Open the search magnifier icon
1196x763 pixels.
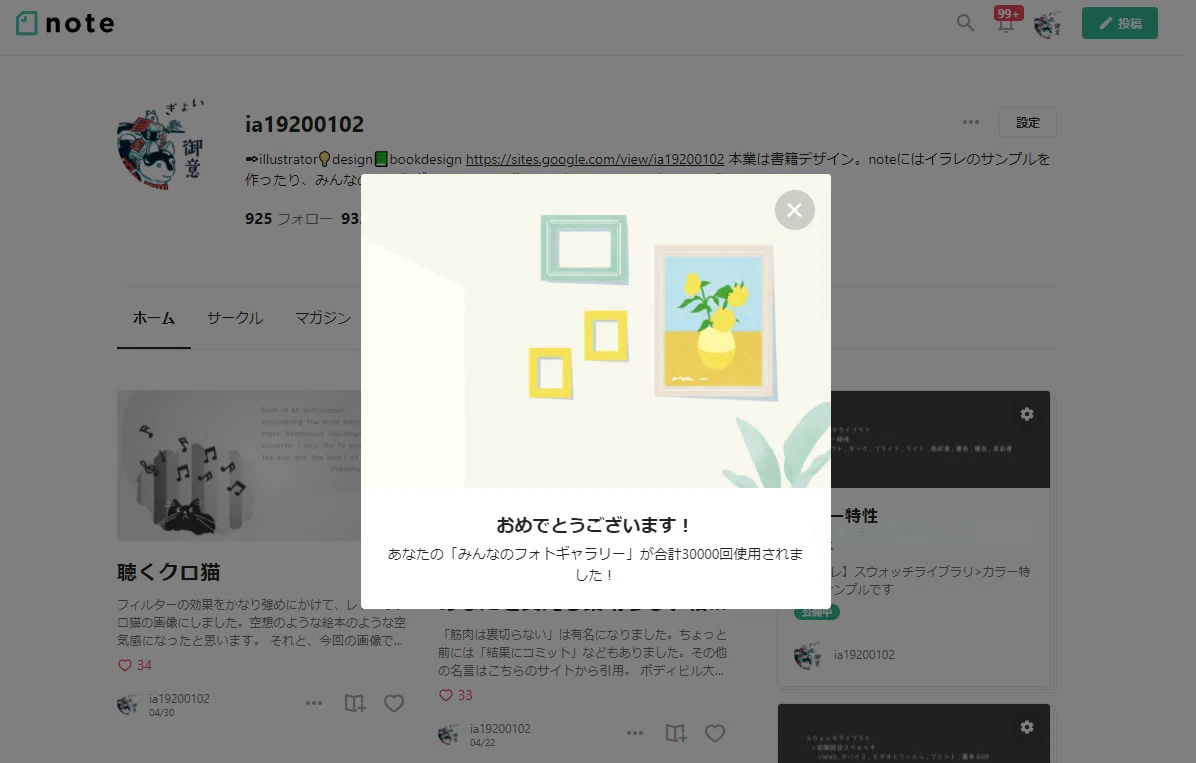point(965,23)
